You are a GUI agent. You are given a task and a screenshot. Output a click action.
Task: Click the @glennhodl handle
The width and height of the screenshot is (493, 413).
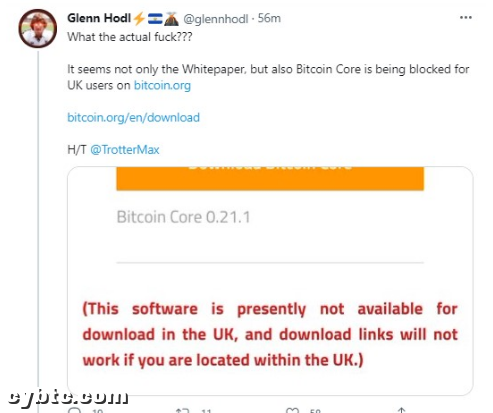coord(216,19)
